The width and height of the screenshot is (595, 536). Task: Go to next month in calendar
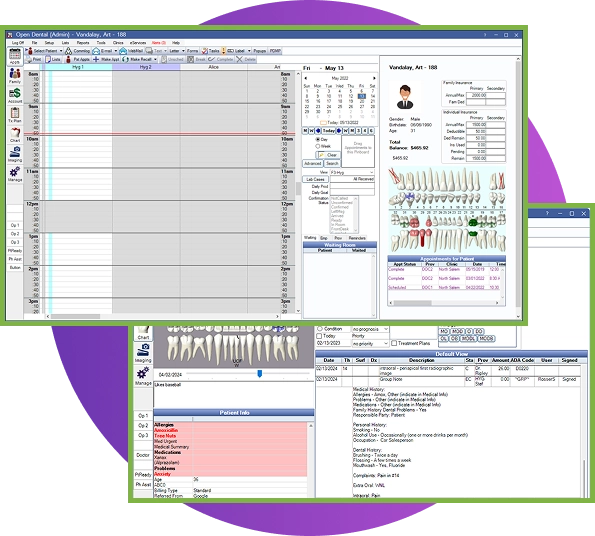point(374,78)
